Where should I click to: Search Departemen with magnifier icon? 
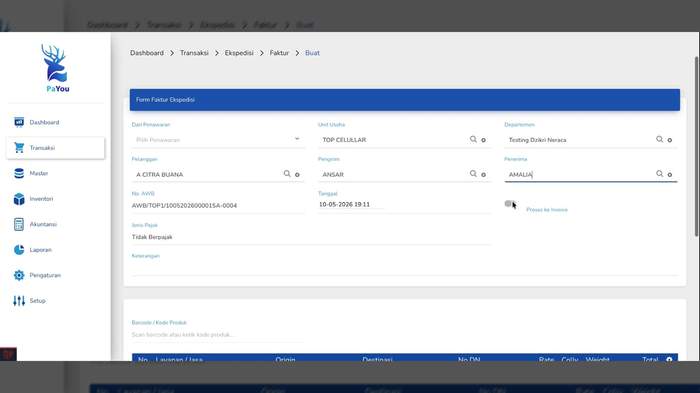point(659,139)
